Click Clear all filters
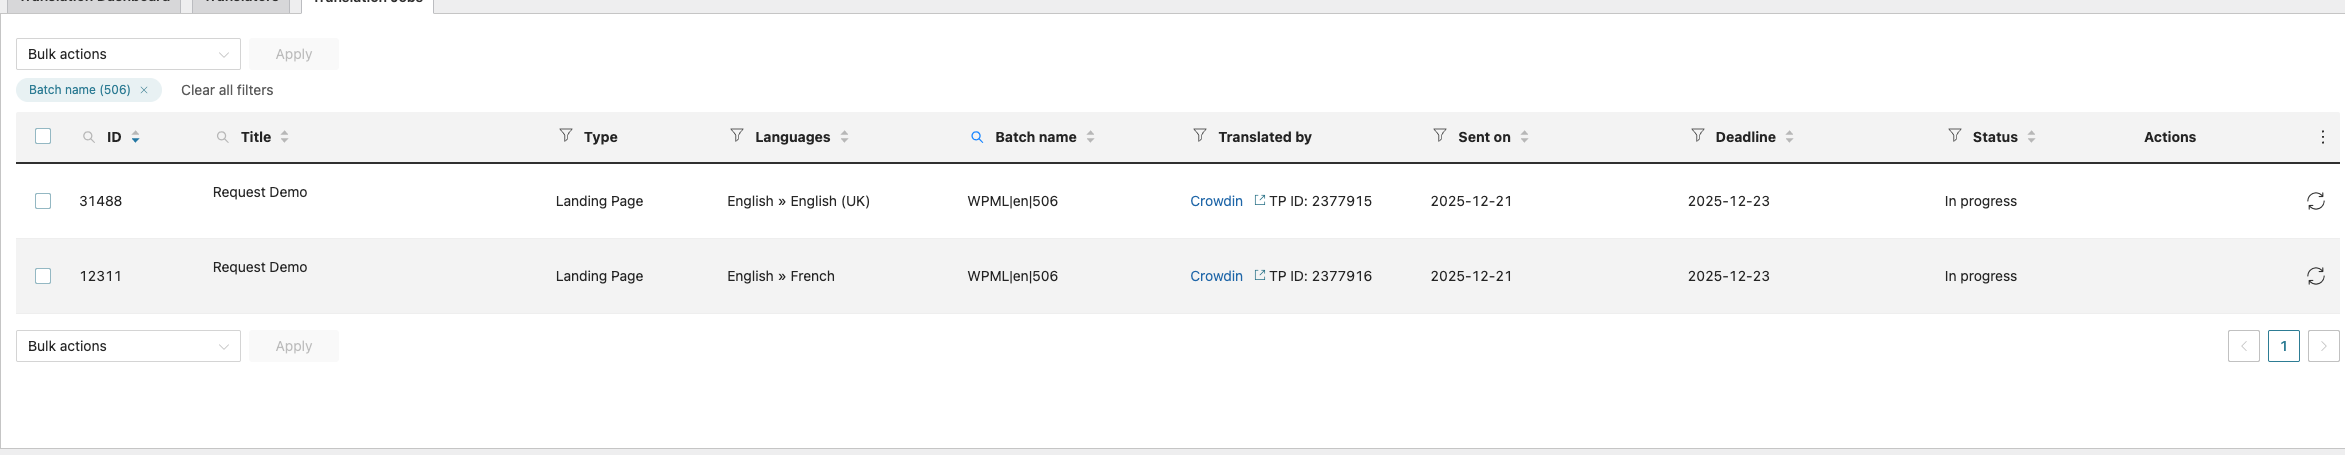The image size is (2345, 455). [x=227, y=90]
